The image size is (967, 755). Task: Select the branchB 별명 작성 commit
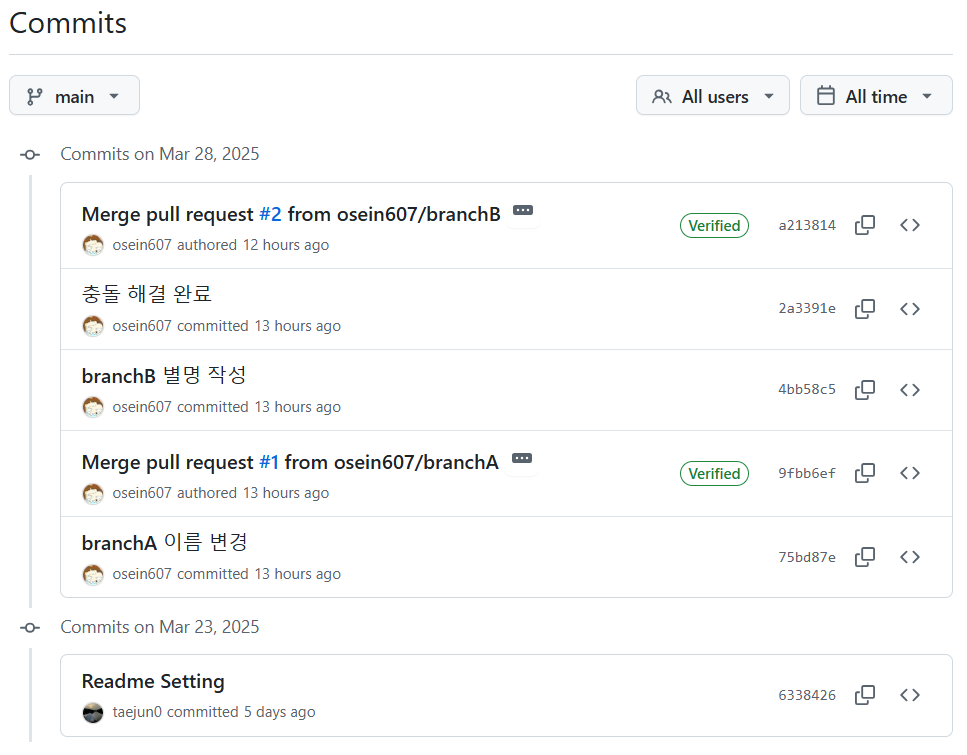pos(167,376)
